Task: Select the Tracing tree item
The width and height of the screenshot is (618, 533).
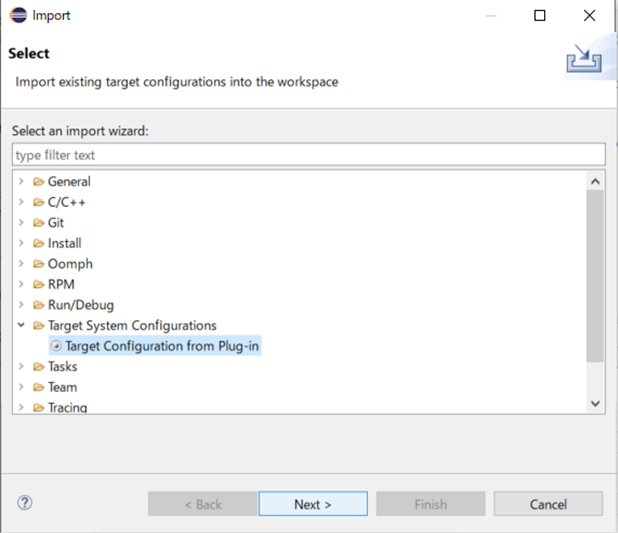Action: pos(67,407)
